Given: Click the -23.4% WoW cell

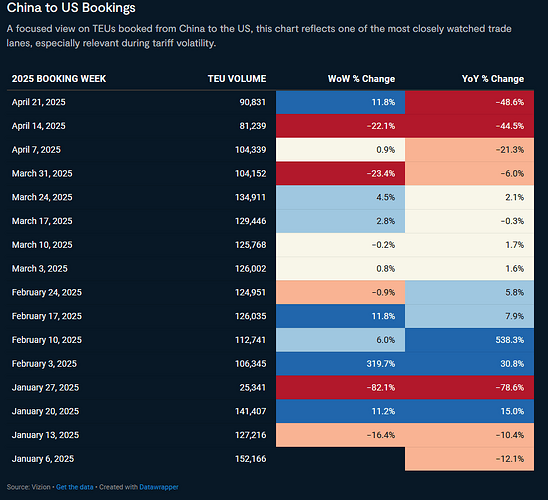Looking at the screenshot, I should pos(340,174).
